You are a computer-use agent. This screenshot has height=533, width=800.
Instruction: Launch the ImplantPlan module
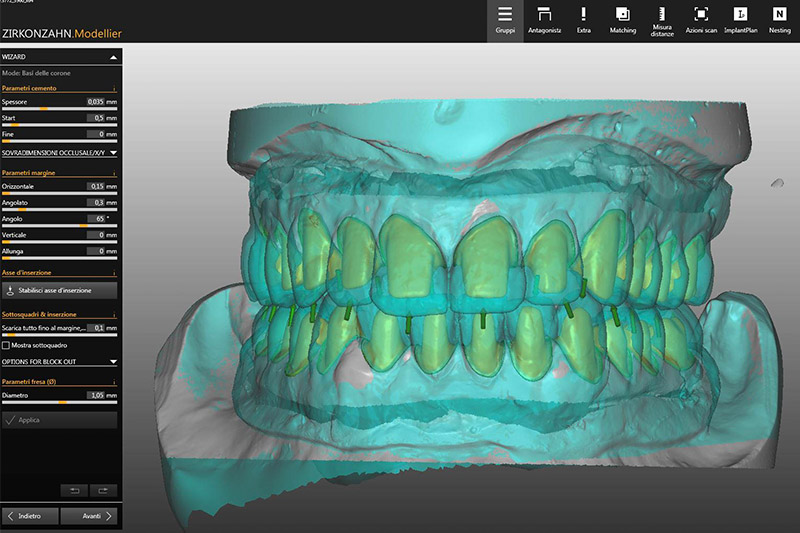click(x=741, y=21)
